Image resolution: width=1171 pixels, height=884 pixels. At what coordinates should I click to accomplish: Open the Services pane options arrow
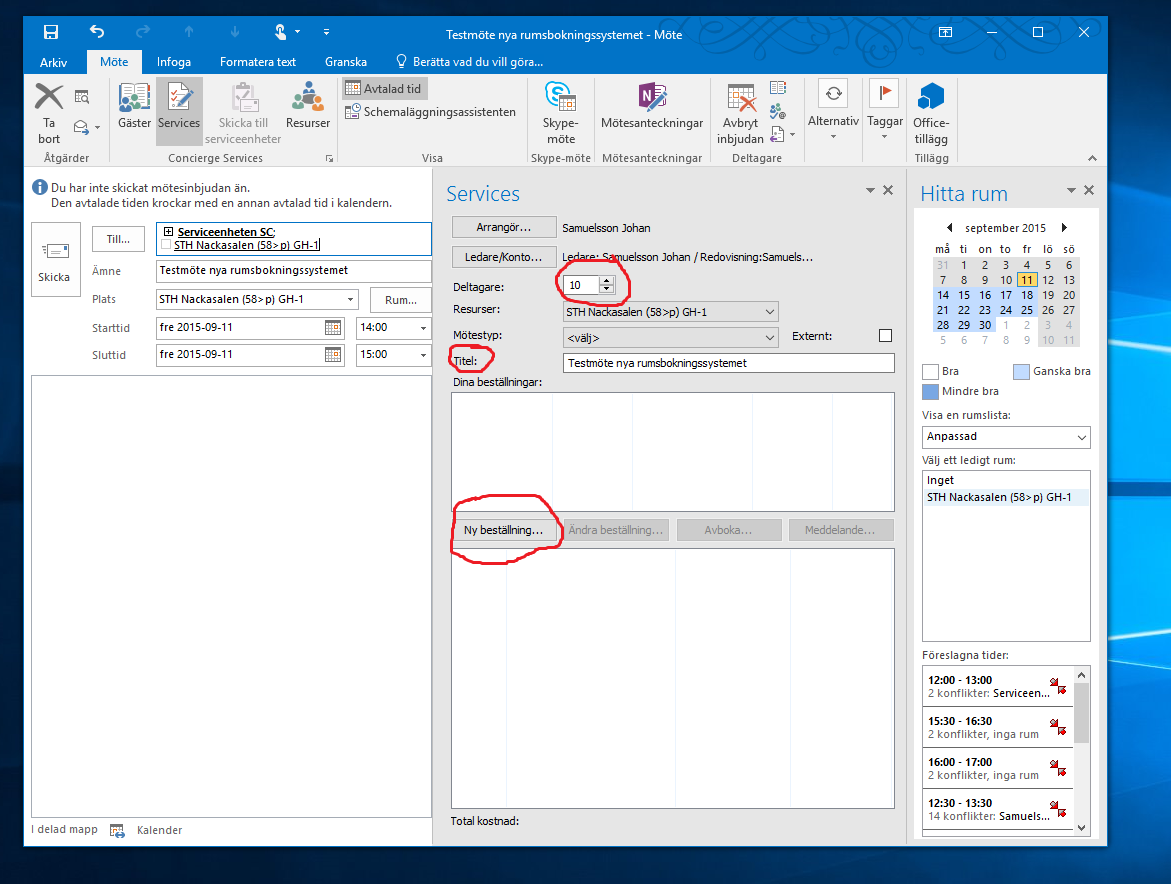point(870,190)
